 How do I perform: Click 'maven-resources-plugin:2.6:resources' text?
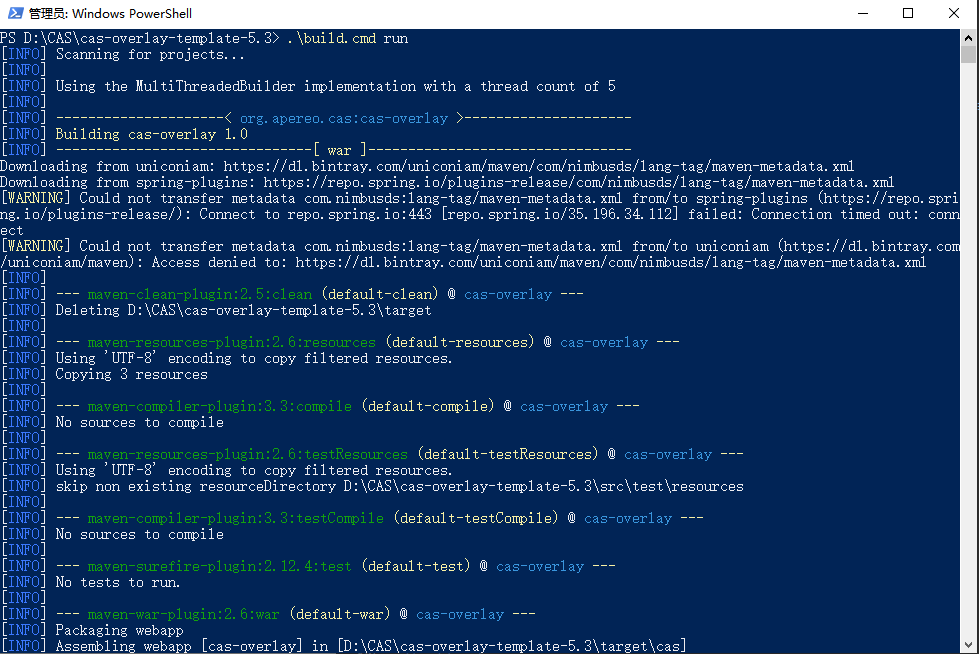coord(232,342)
